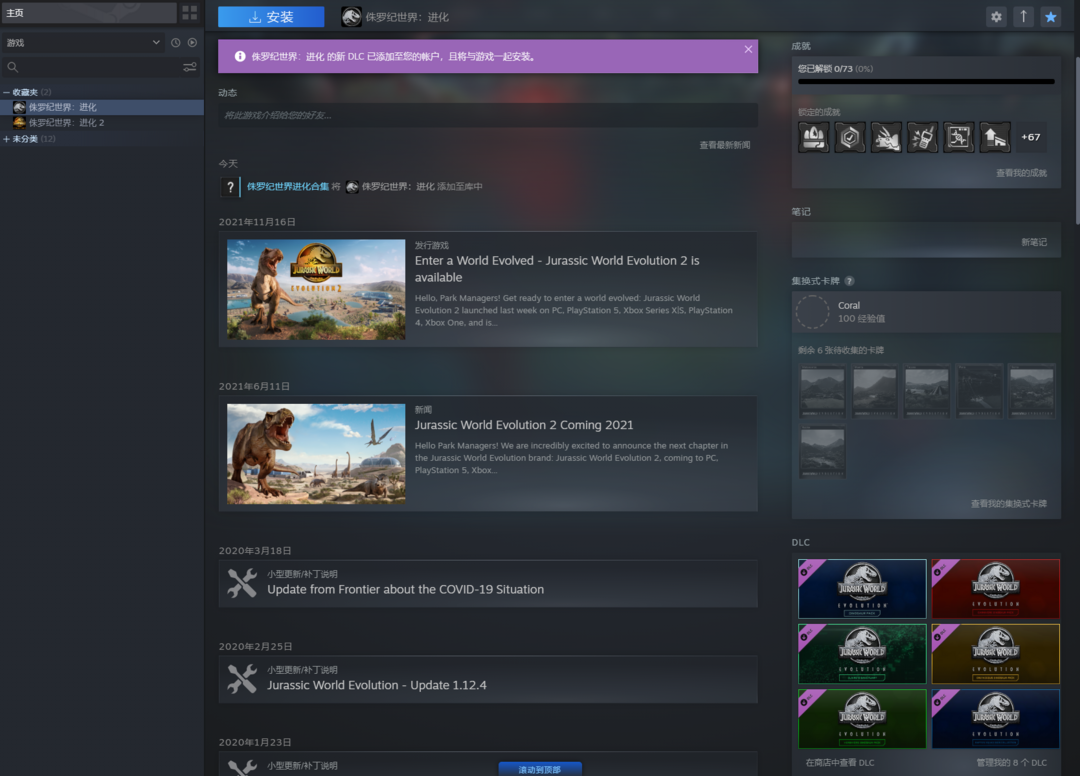
Task: Open the Jurassic World Evolution 2 Coming 2021 thumbnail
Action: [316, 454]
